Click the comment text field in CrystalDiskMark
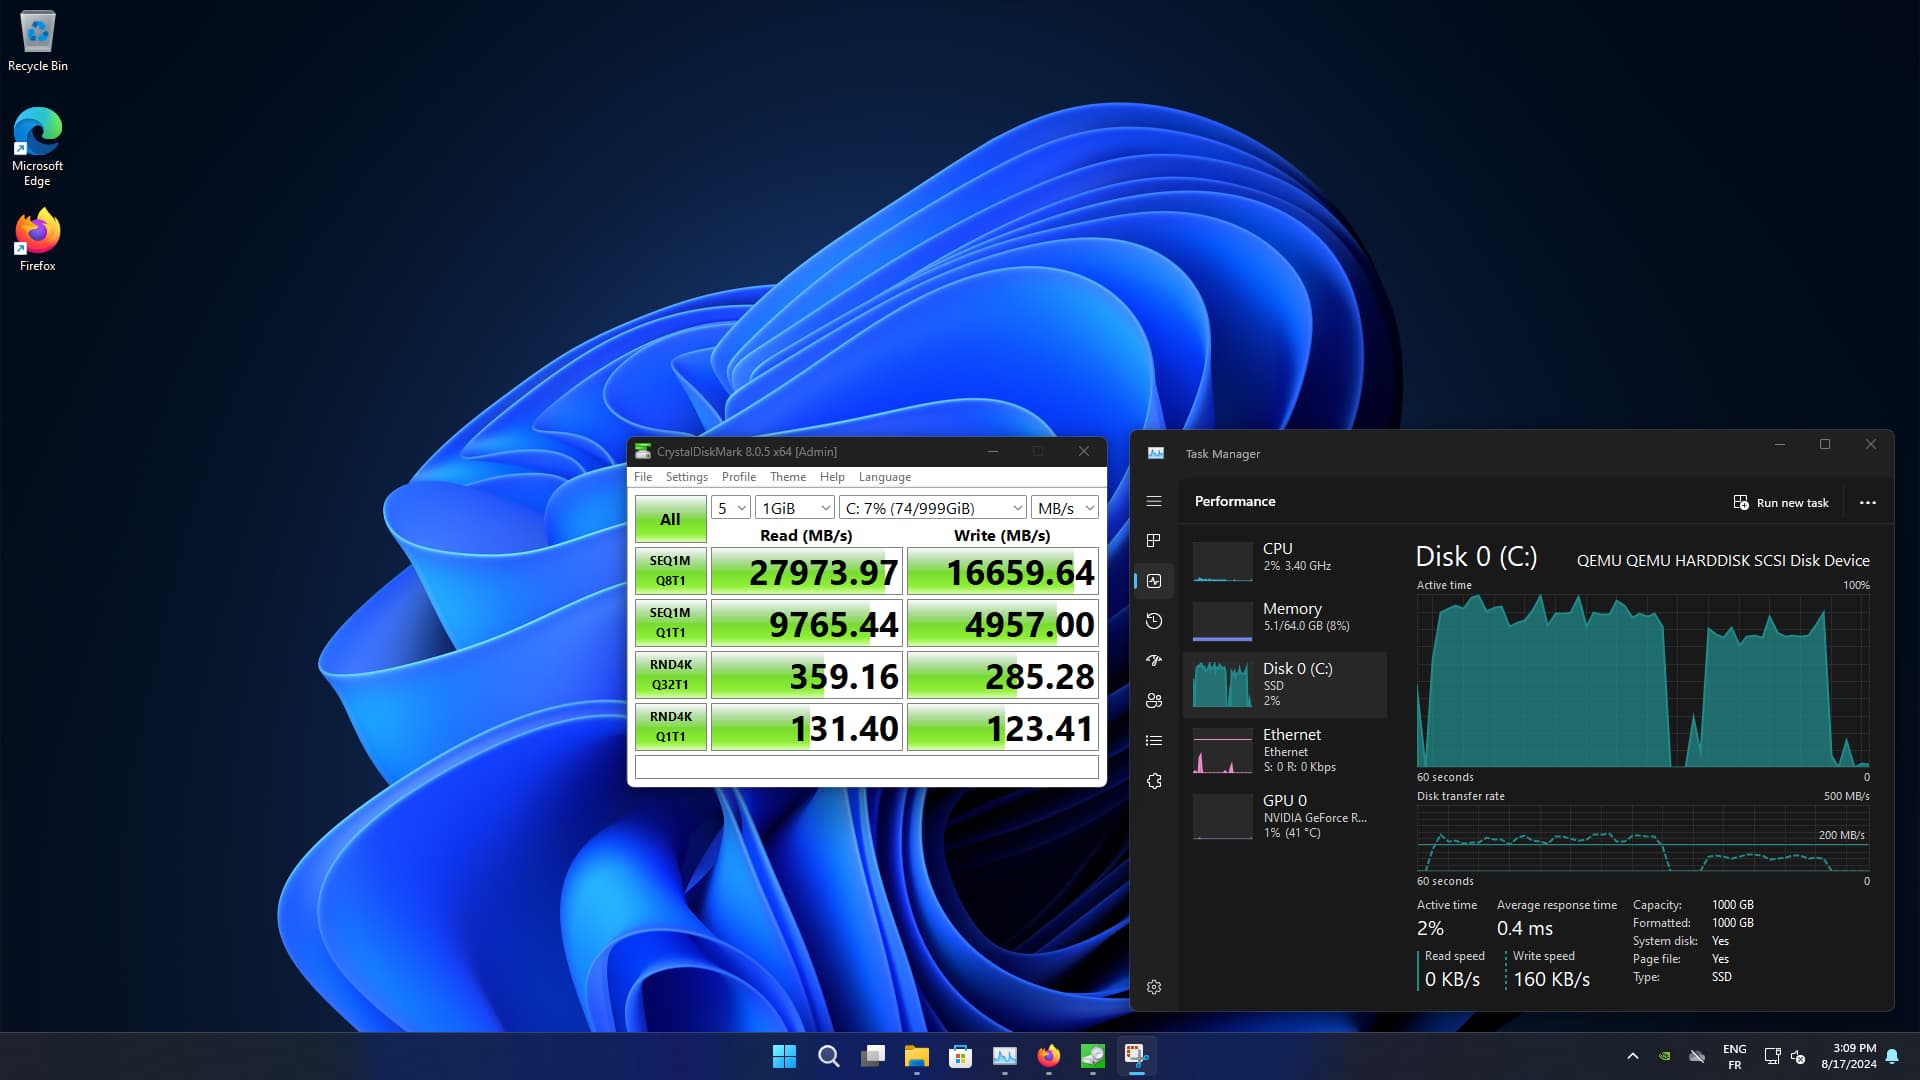Image resolution: width=1920 pixels, height=1080 pixels. [867, 767]
